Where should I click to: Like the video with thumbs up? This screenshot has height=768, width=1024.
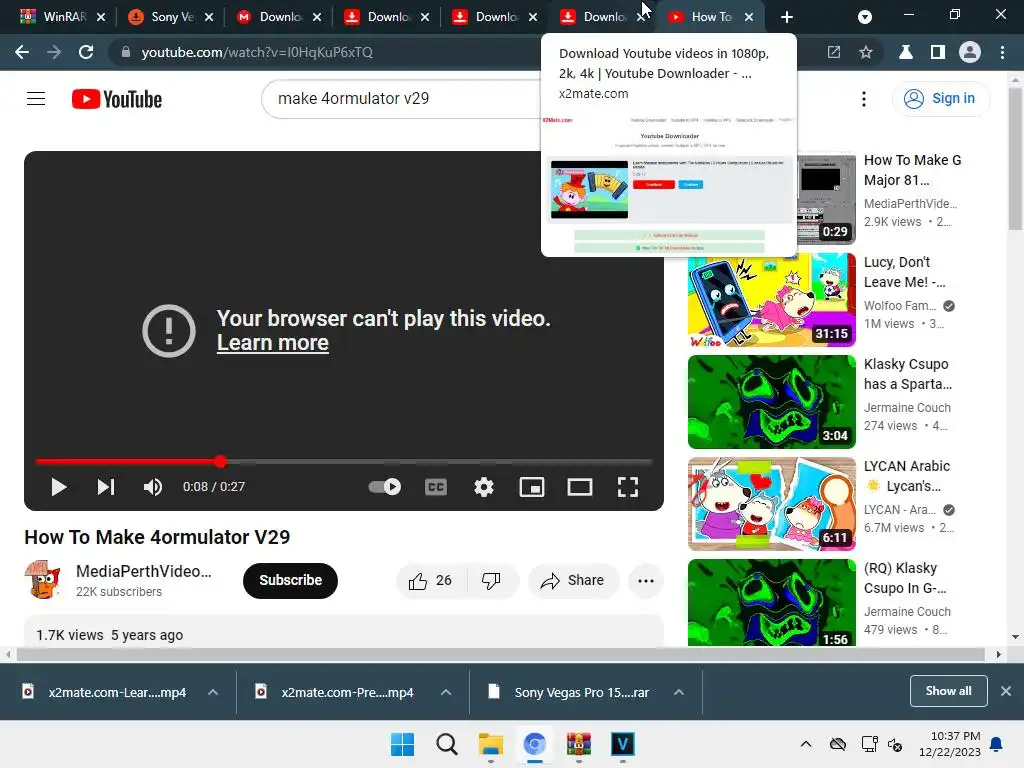(x=430, y=581)
